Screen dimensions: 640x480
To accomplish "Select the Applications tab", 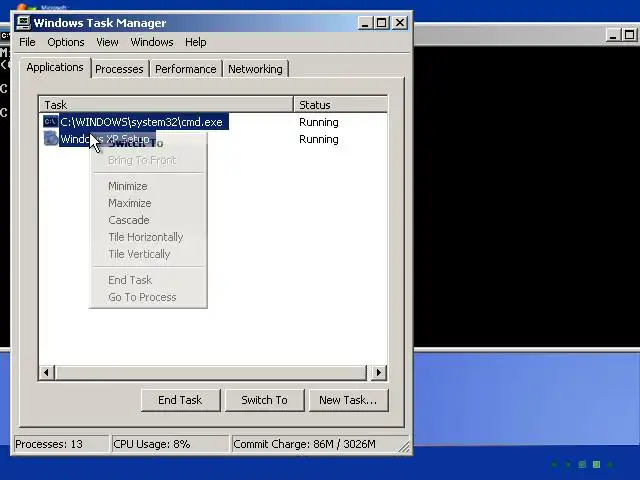I will (55, 67).
